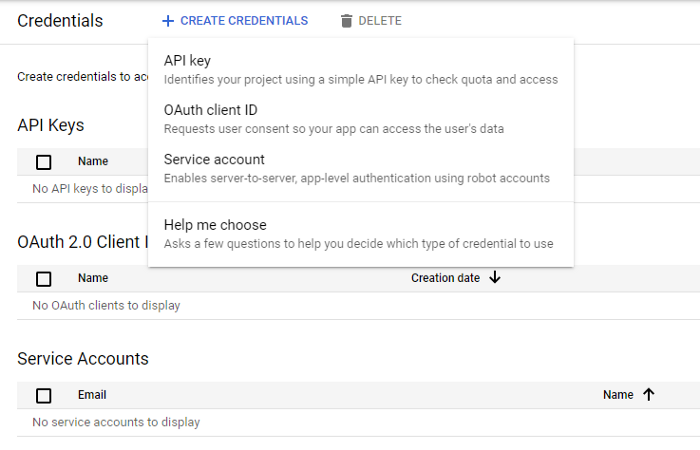
Task: Click Name header in API Keys table
Action: coord(93,161)
